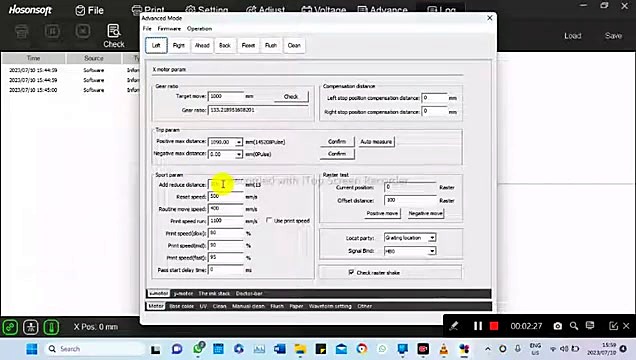Click the gear ratio Check button
The height and width of the screenshot is (360, 636).
tap(291, 96)
